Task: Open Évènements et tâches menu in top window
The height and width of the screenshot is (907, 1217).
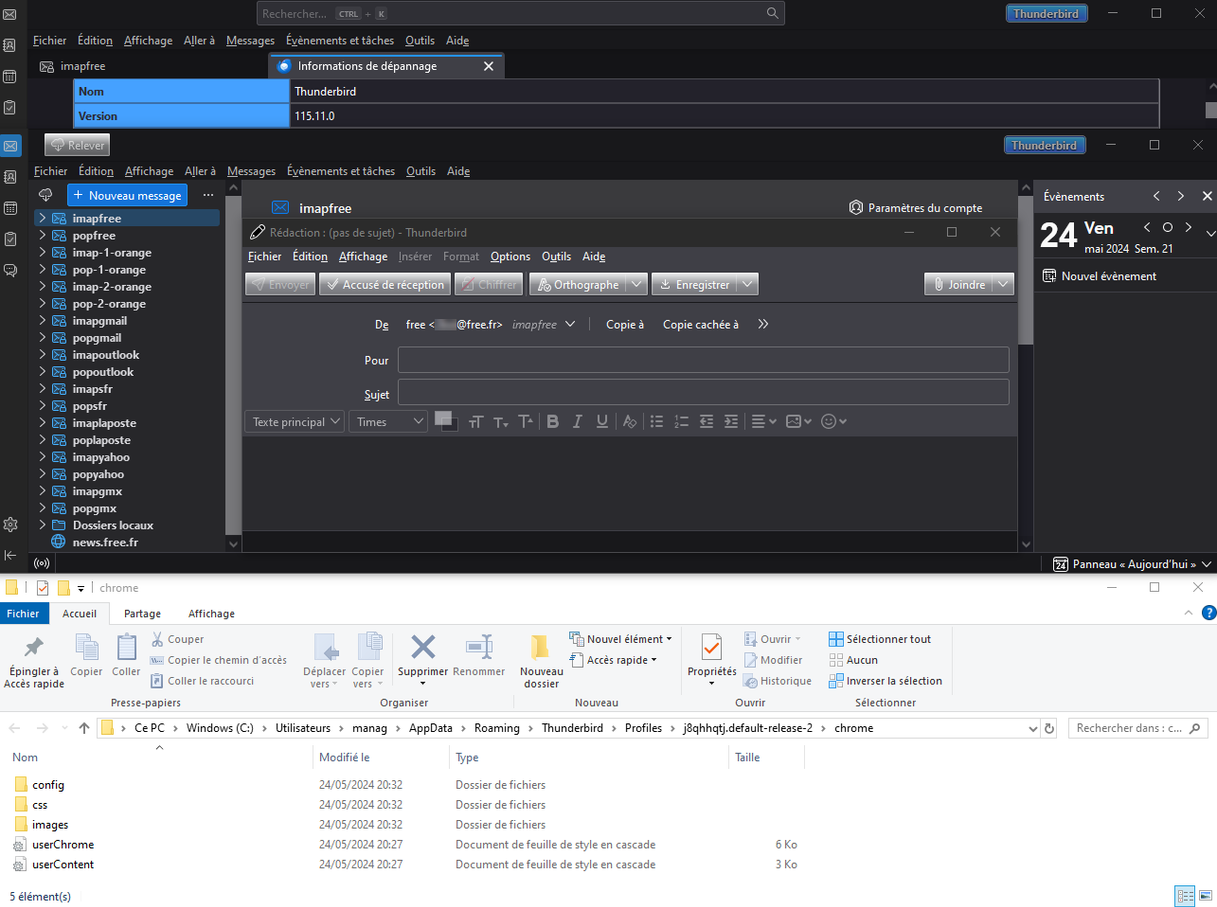Action: pyautogui.click(x=340, y=41)
